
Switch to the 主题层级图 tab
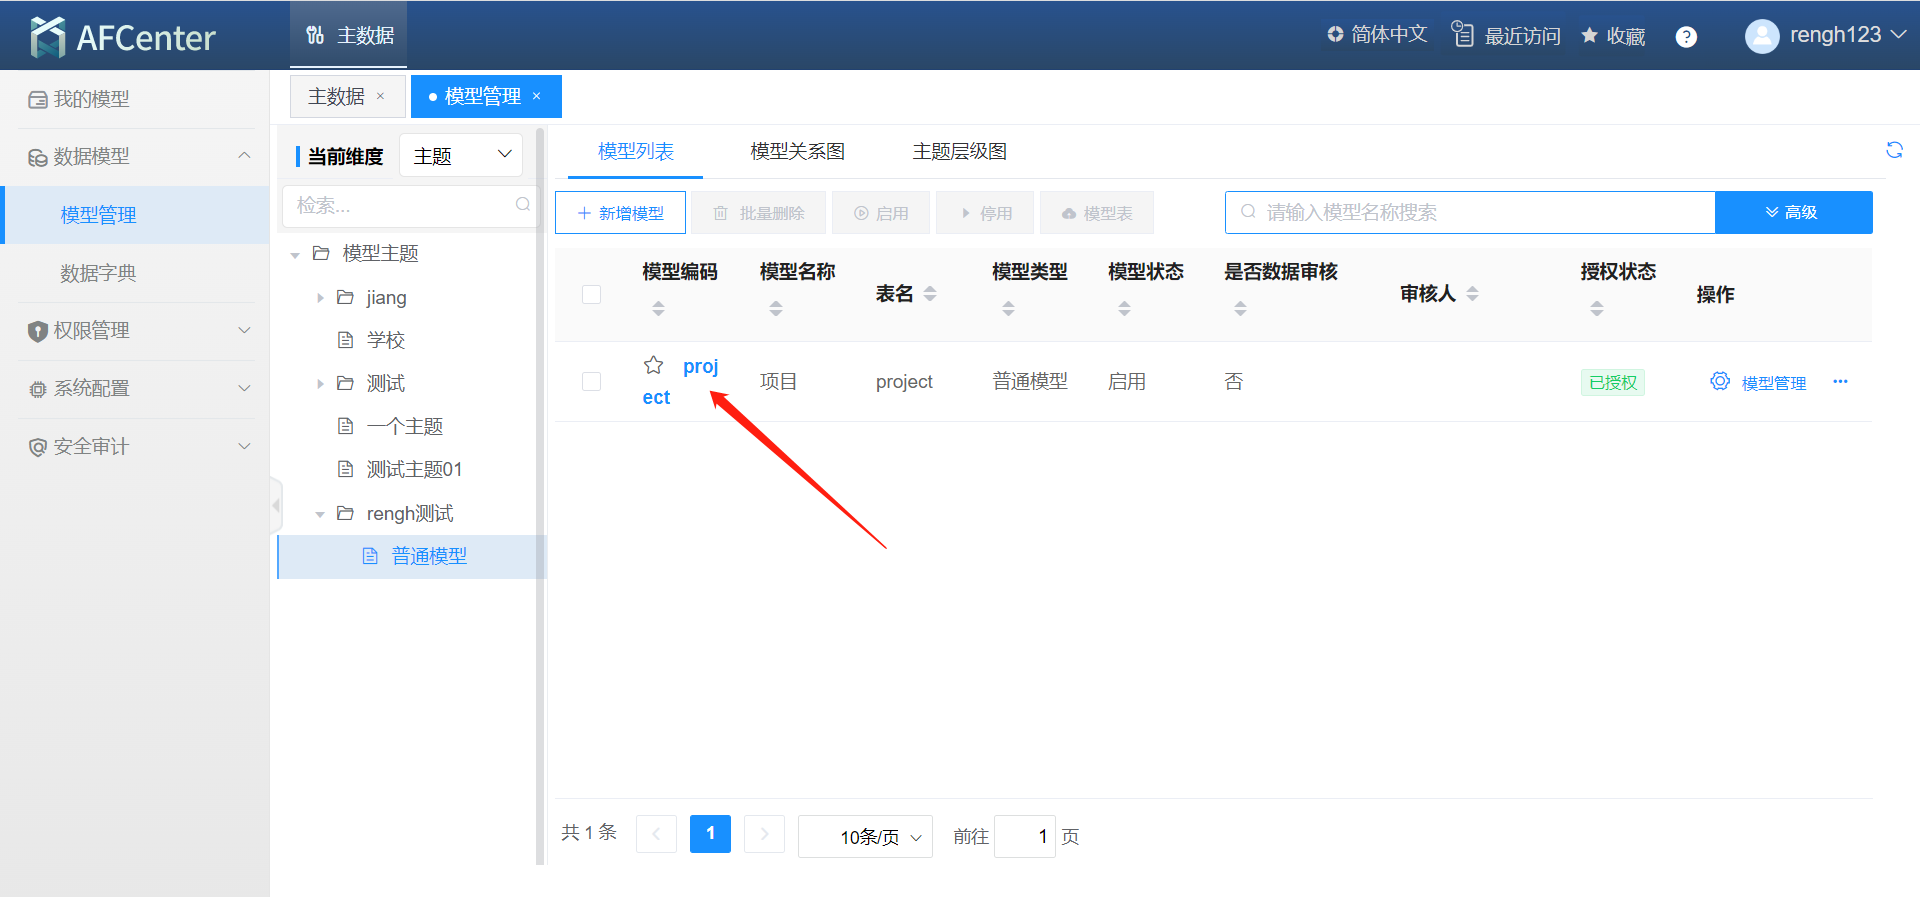click(x=959, y=151)
